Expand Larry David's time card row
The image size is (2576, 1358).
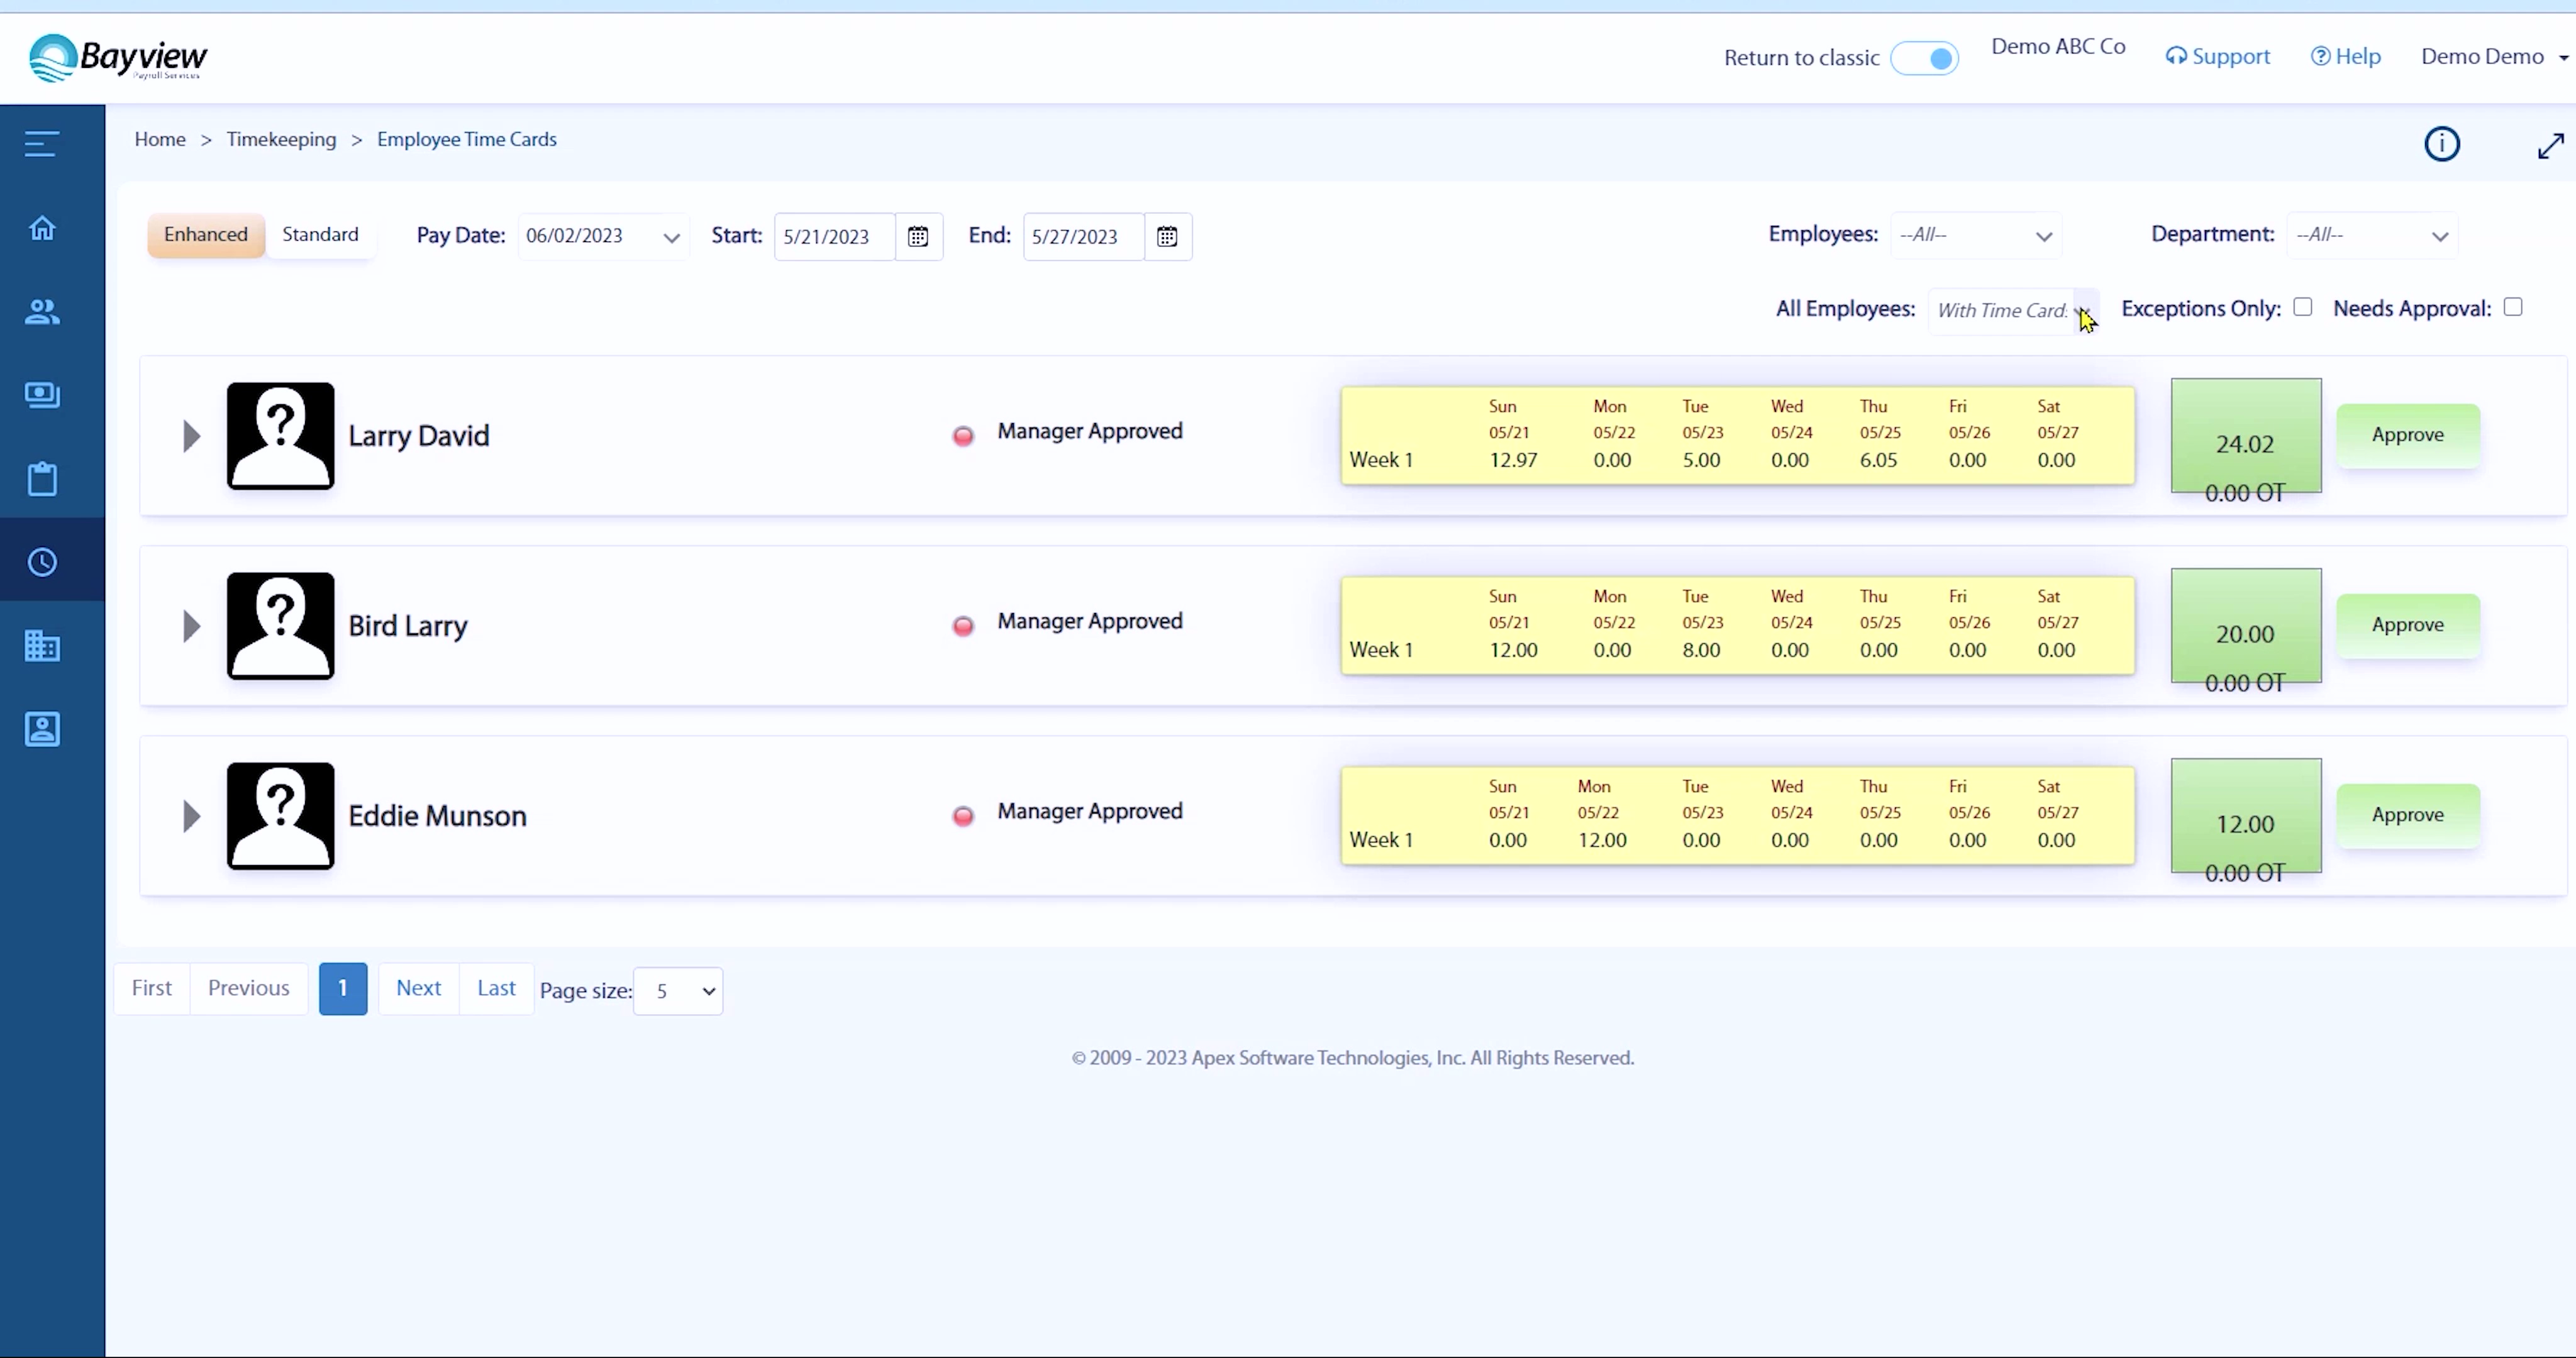(x=191, y=436)
